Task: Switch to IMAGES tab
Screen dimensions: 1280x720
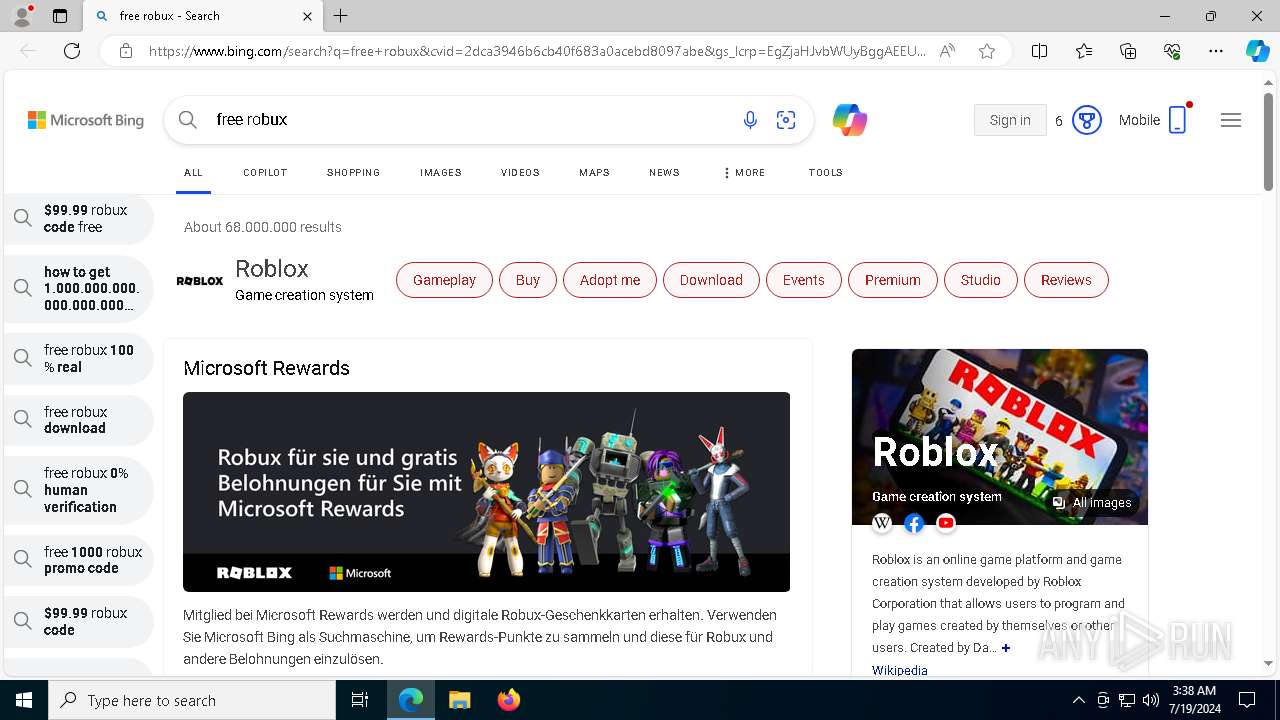Action: coord(441,173)
